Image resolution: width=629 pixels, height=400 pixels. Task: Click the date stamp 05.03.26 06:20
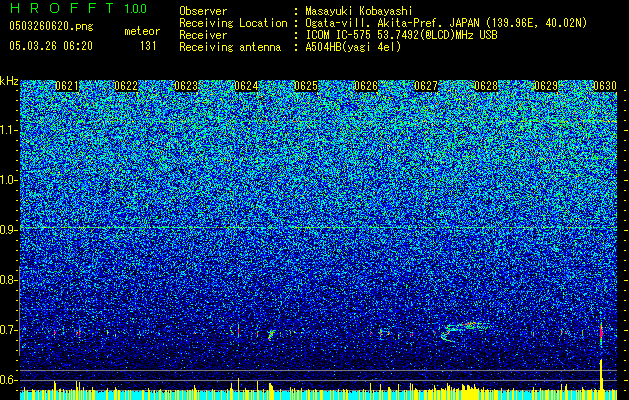point(51,46)
